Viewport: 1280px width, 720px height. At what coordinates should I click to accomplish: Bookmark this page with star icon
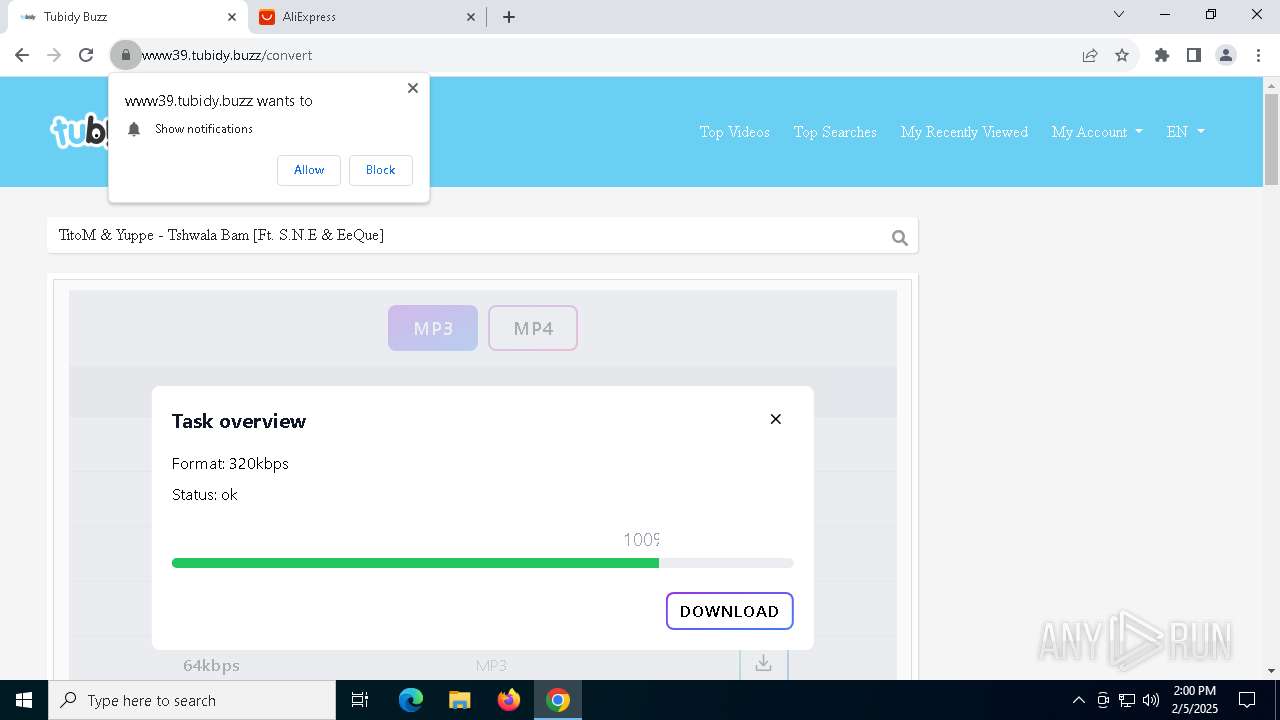click(1122, 55)
